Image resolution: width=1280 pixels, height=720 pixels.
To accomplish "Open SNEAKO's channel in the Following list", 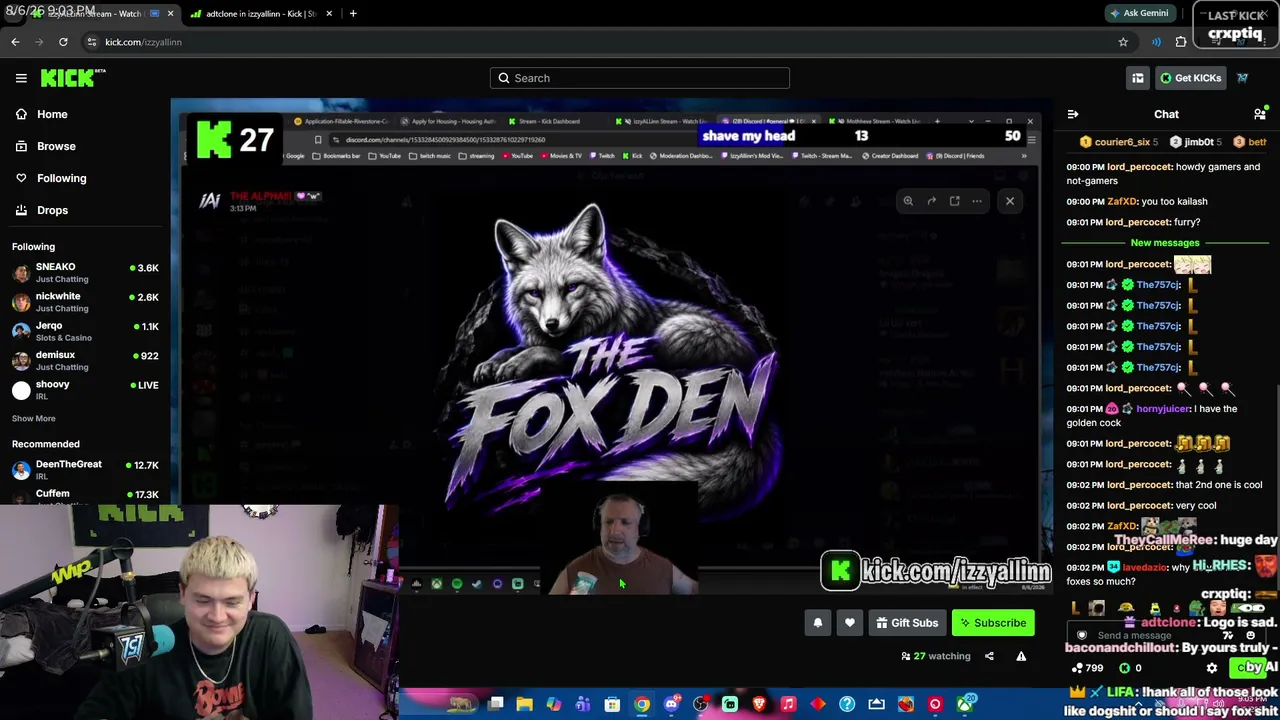I will (85, 273).
